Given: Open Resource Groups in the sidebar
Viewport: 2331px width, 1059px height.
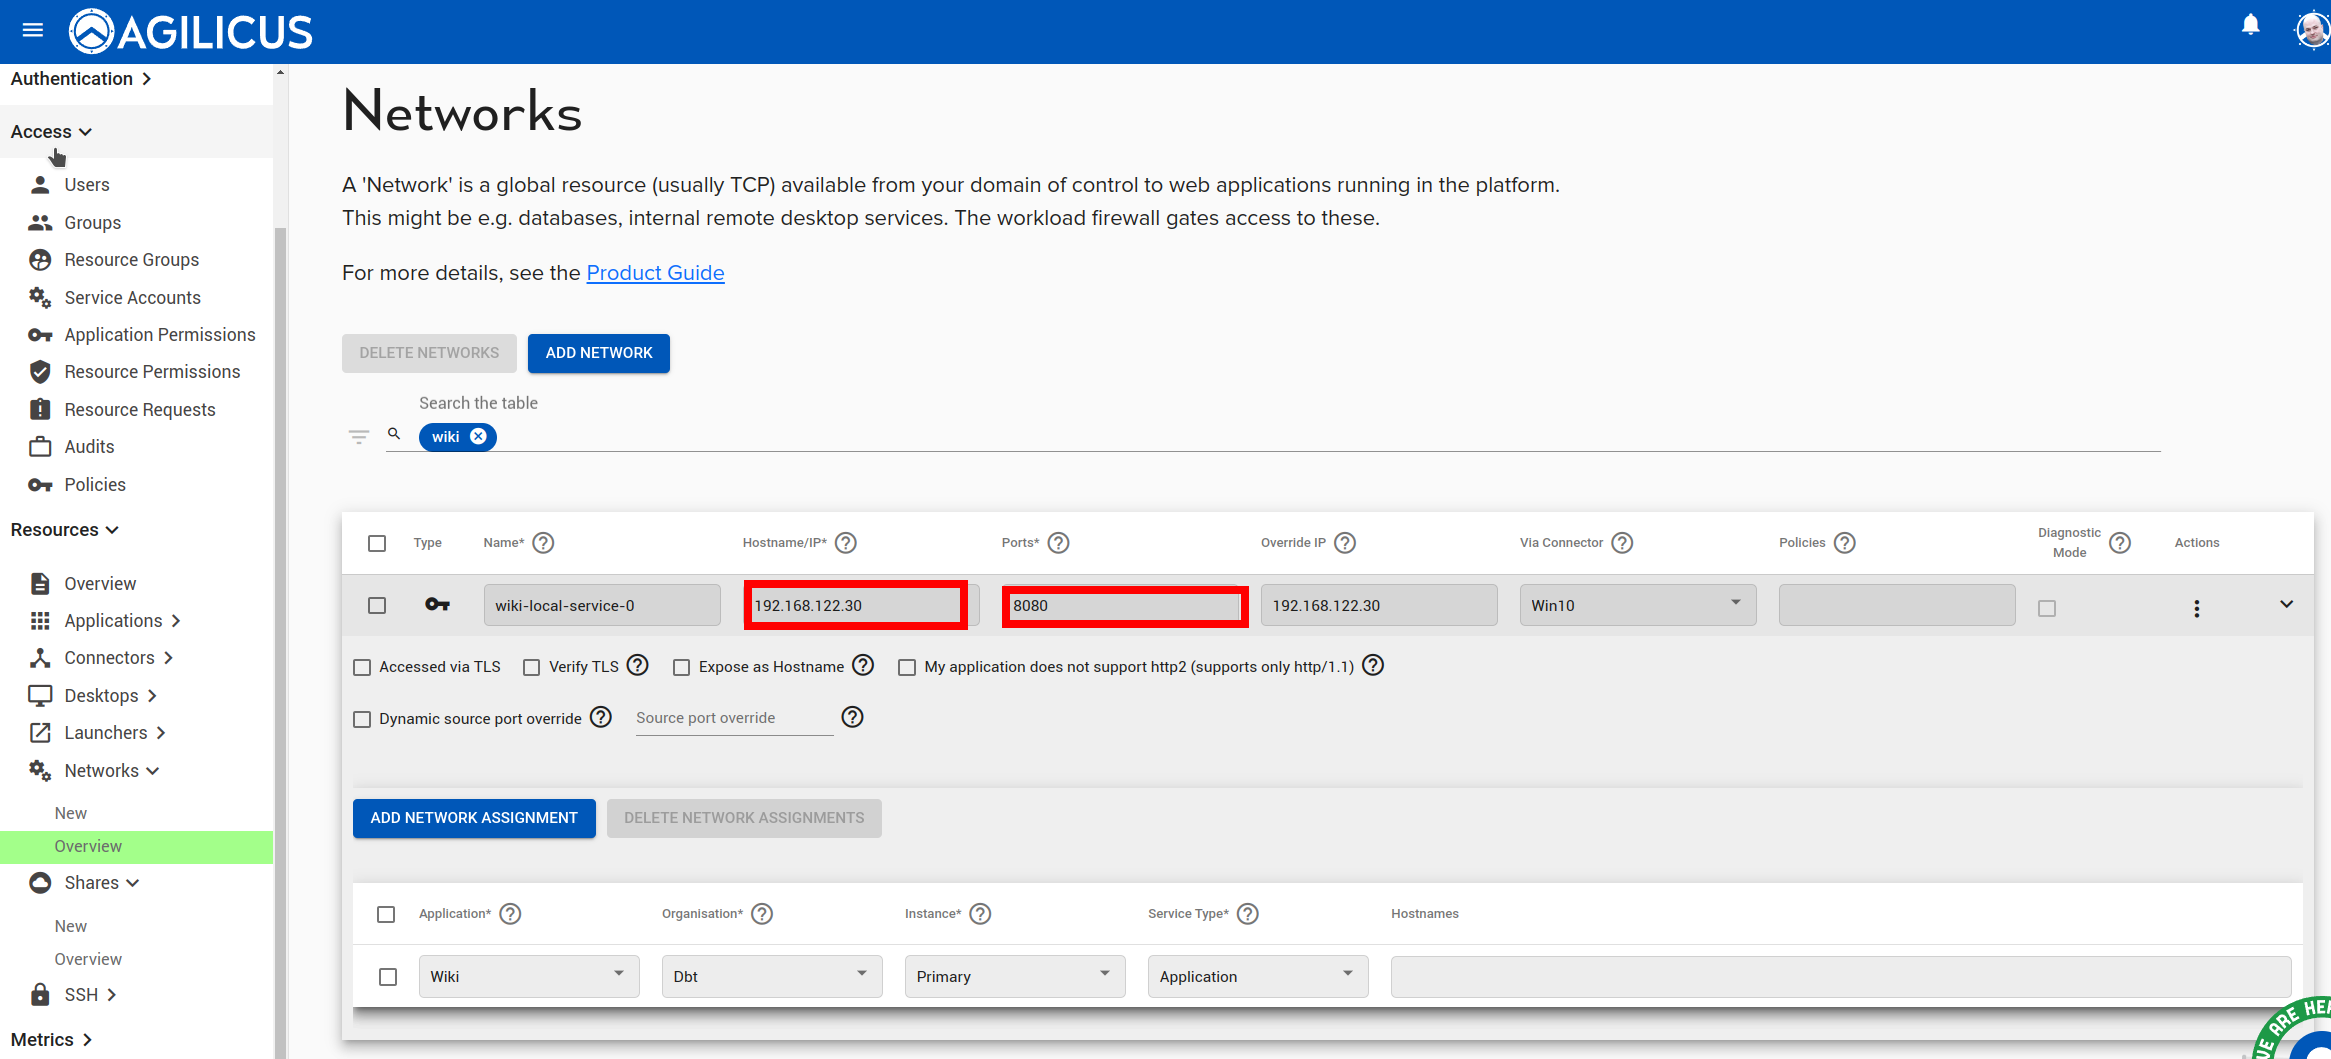Looking at the screenshot, I should [x=131, y=260].
